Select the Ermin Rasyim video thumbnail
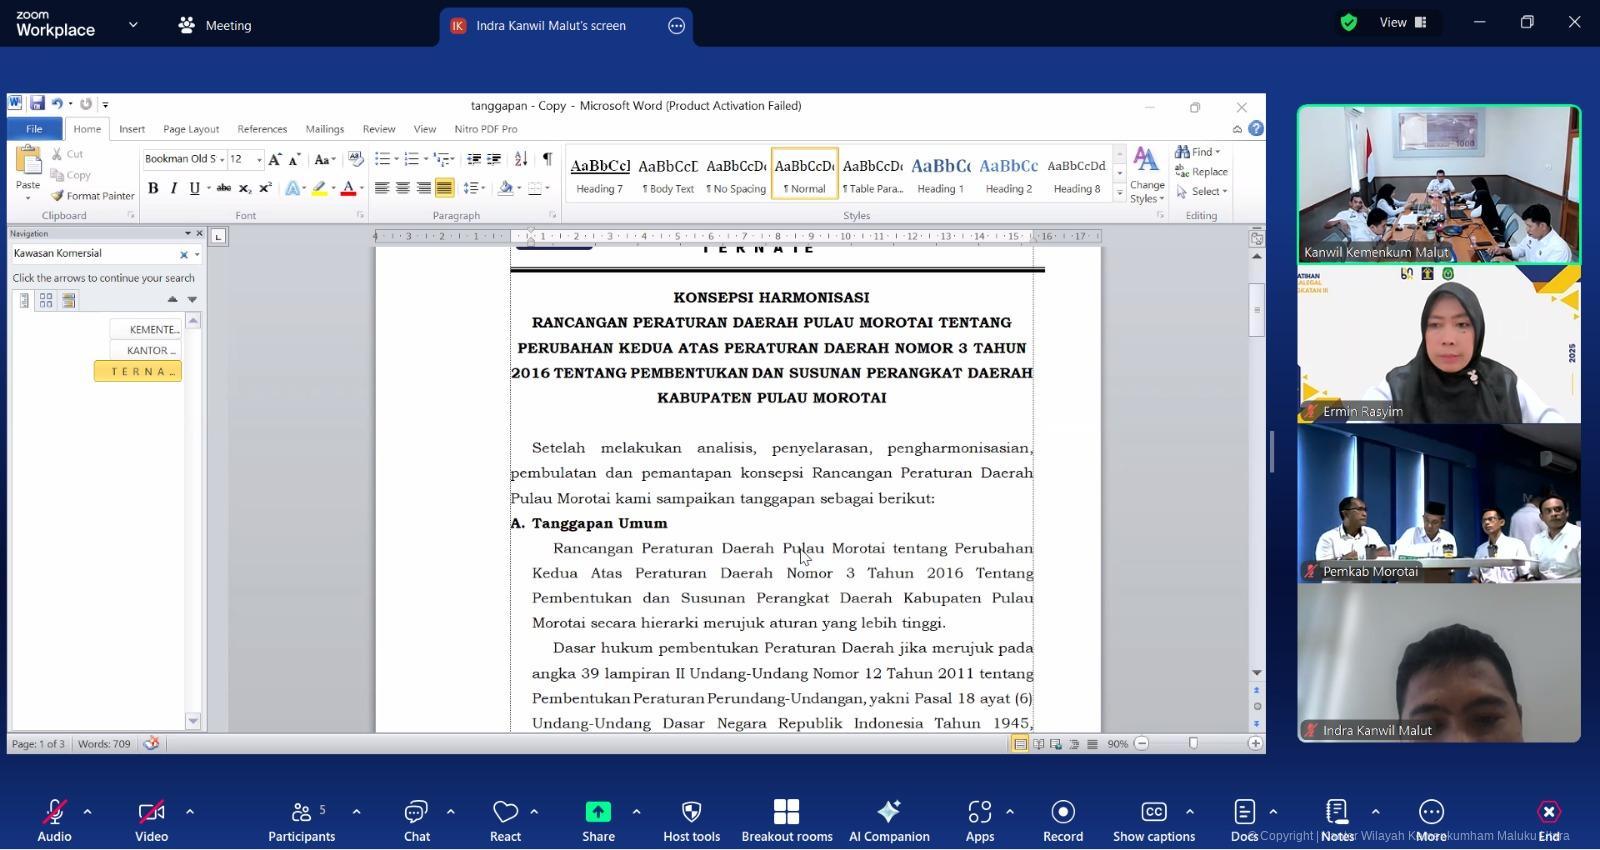Viewport: 1600px width, 850px height. (1438, 345)
